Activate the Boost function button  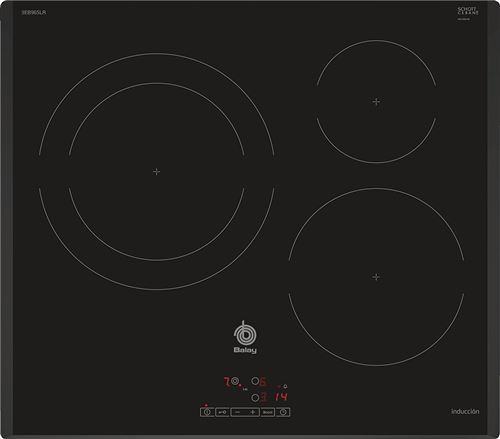pos(268,412)
